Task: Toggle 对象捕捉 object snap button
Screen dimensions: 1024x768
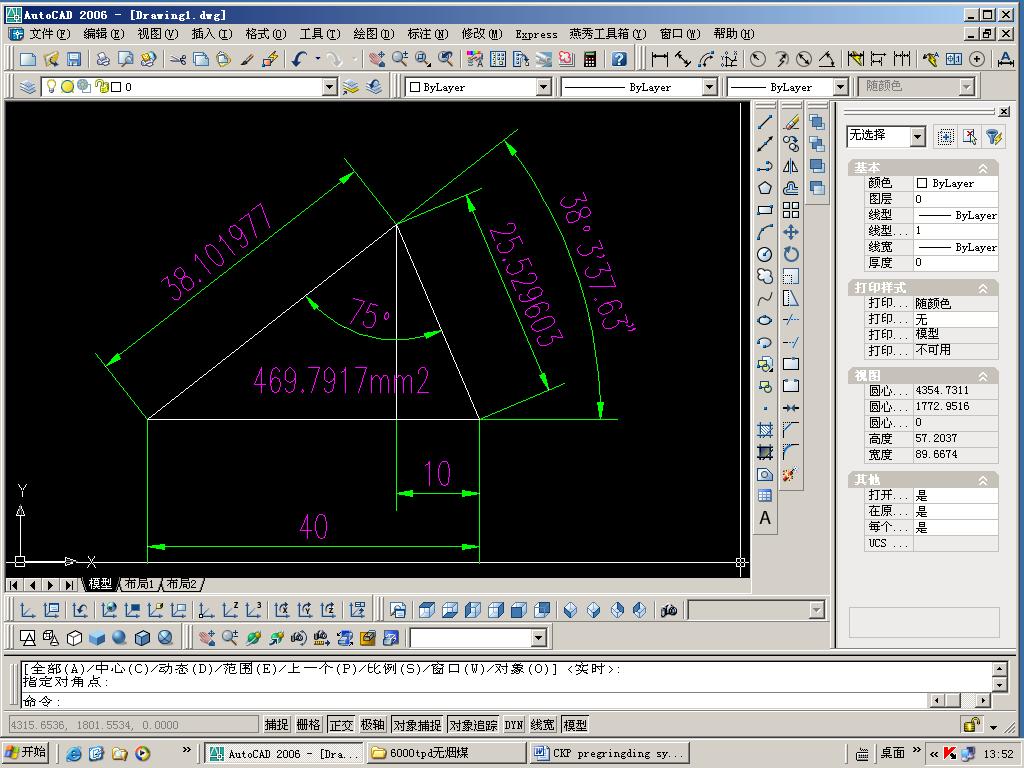Action: point(417,725)
